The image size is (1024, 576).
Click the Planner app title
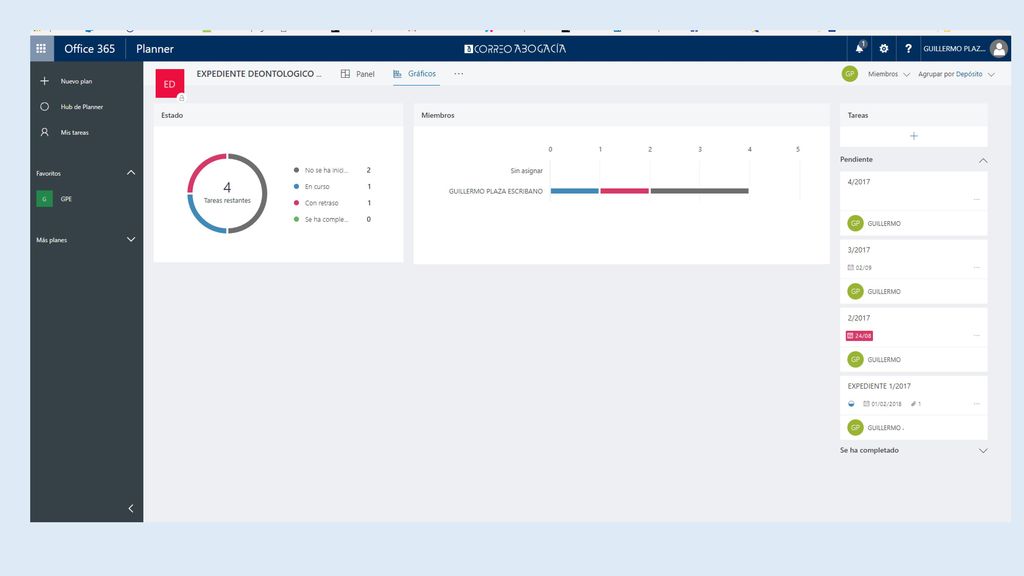[x=155, y=48]
